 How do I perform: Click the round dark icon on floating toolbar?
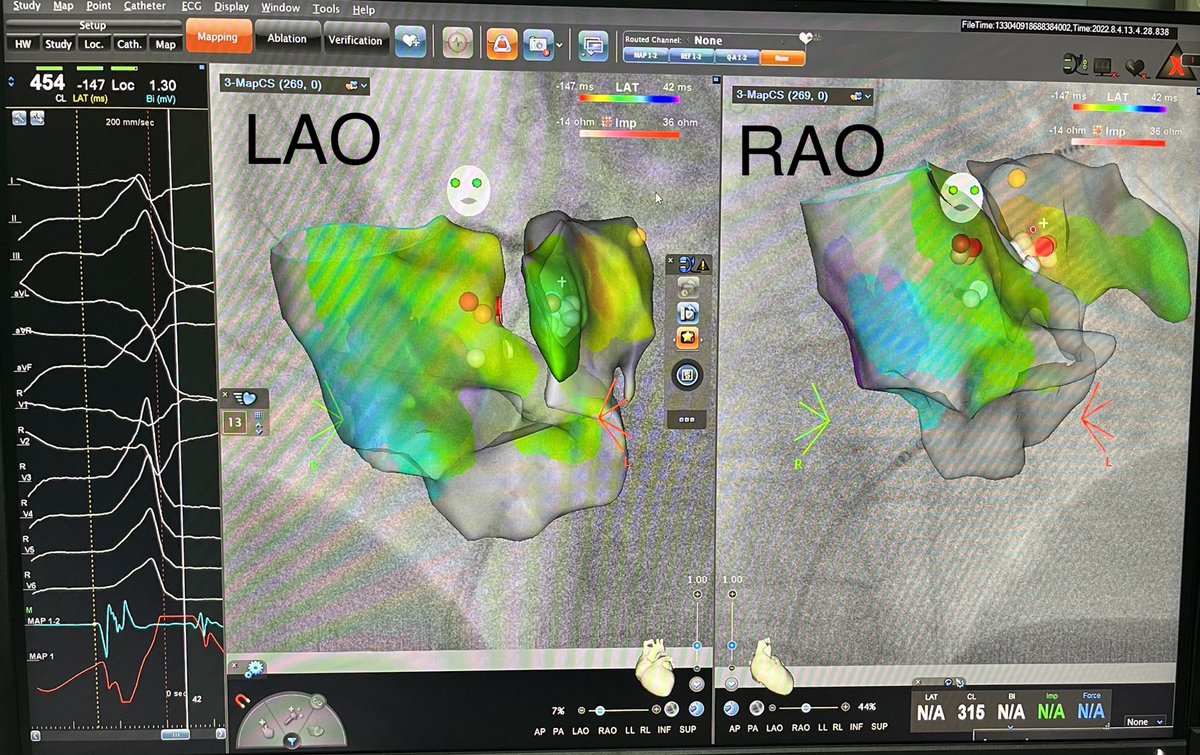(x=688, y=376)
